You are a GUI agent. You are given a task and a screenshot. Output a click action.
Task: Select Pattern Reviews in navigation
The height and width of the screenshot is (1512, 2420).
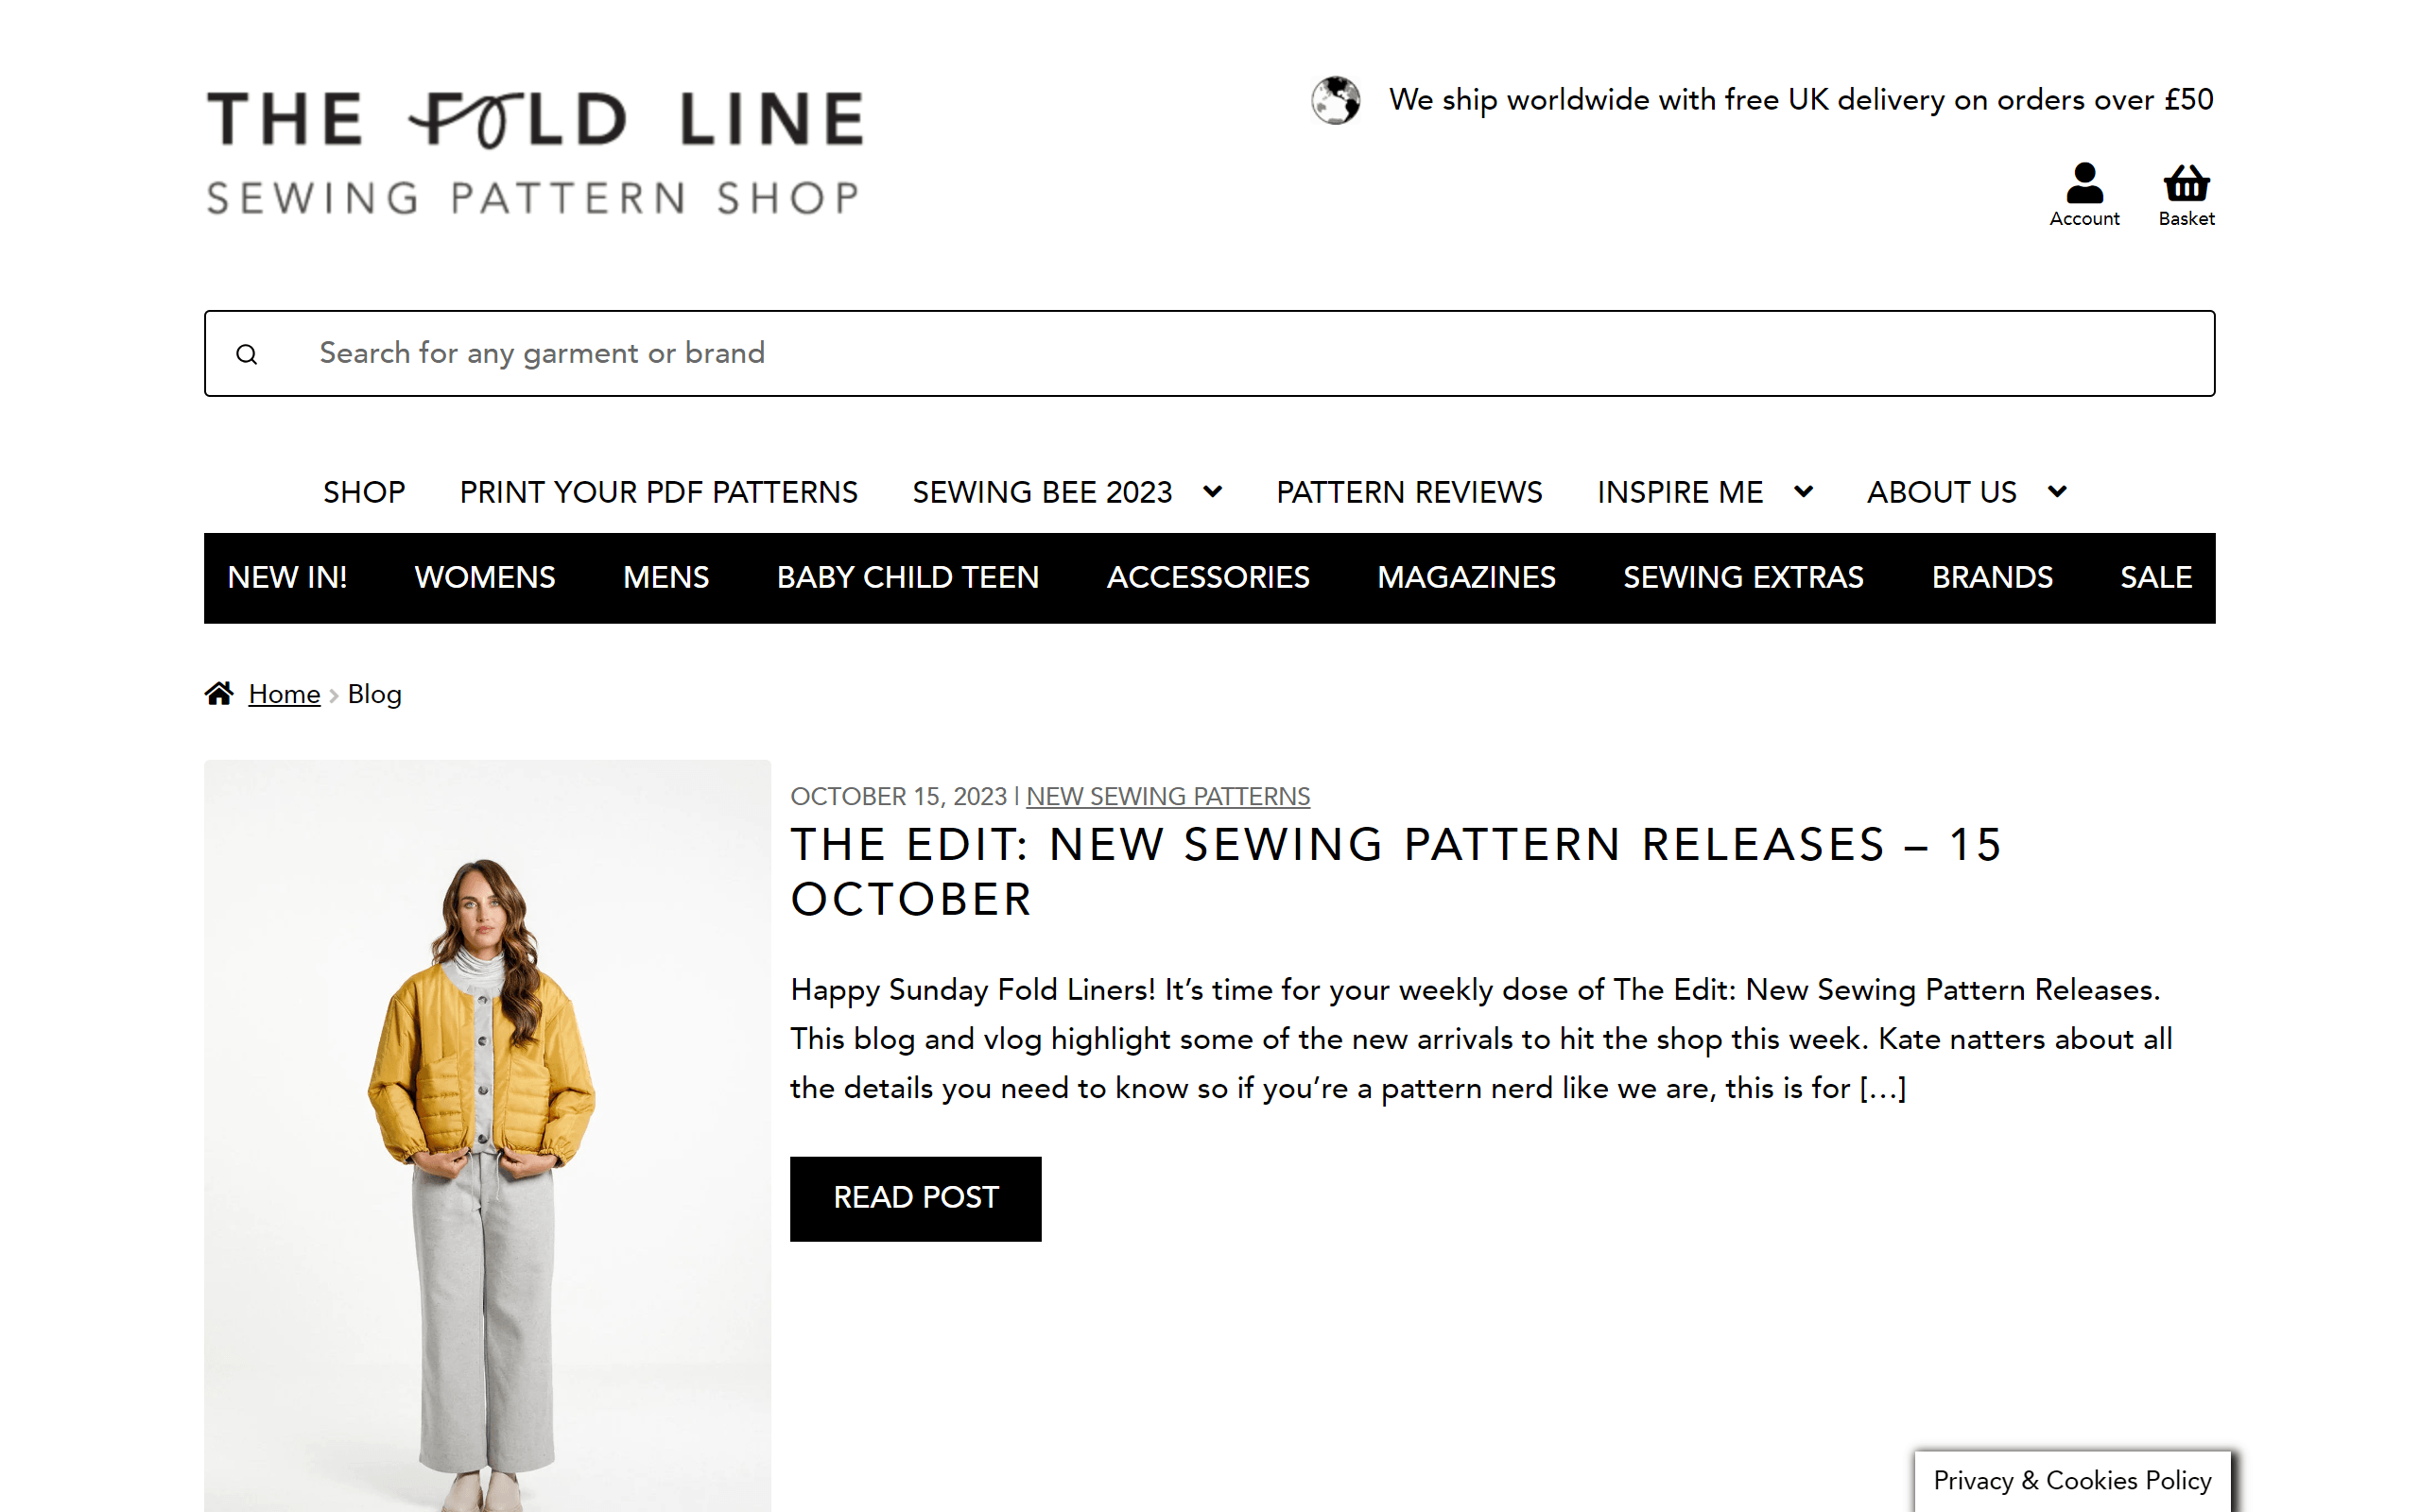[x=1409, y=492]
